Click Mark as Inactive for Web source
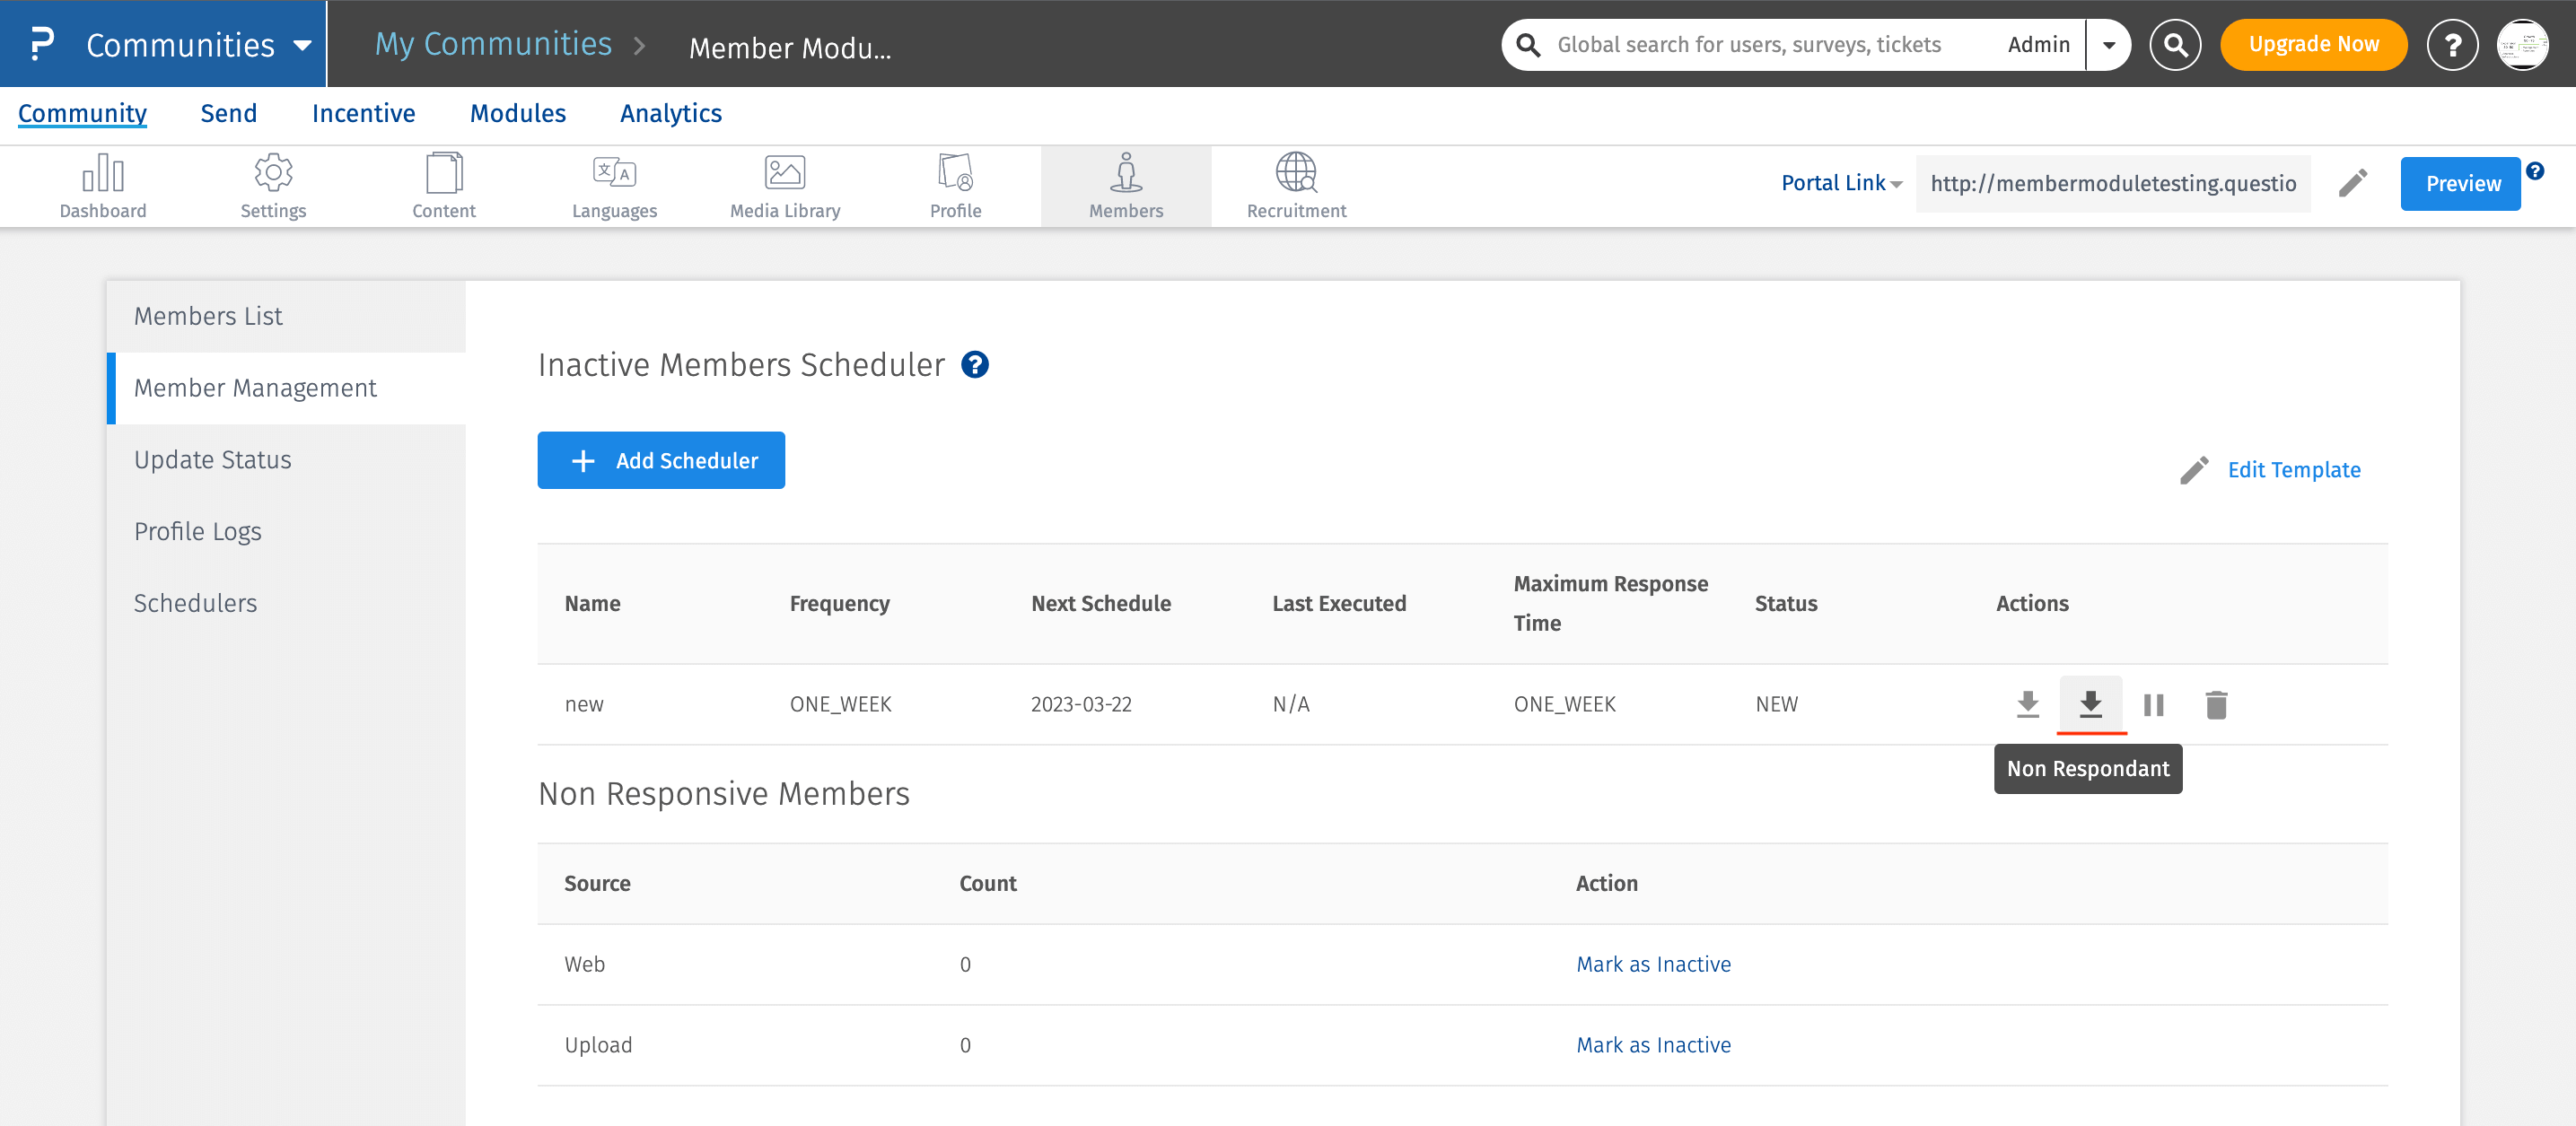 (x=1653, y=964)
